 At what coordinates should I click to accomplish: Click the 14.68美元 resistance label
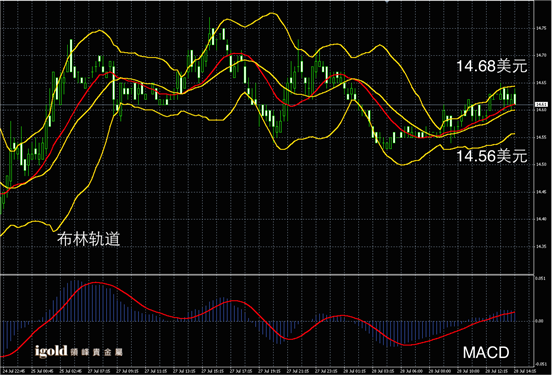pos(491,66)
